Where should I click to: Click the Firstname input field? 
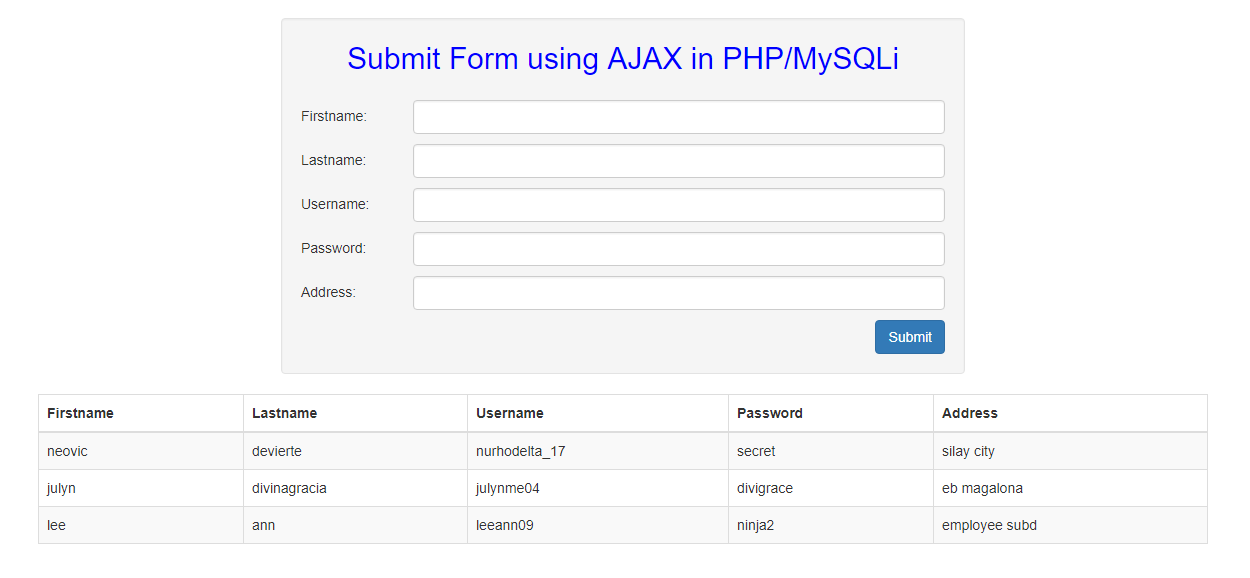pyautogui.click(x=678, y=117)
